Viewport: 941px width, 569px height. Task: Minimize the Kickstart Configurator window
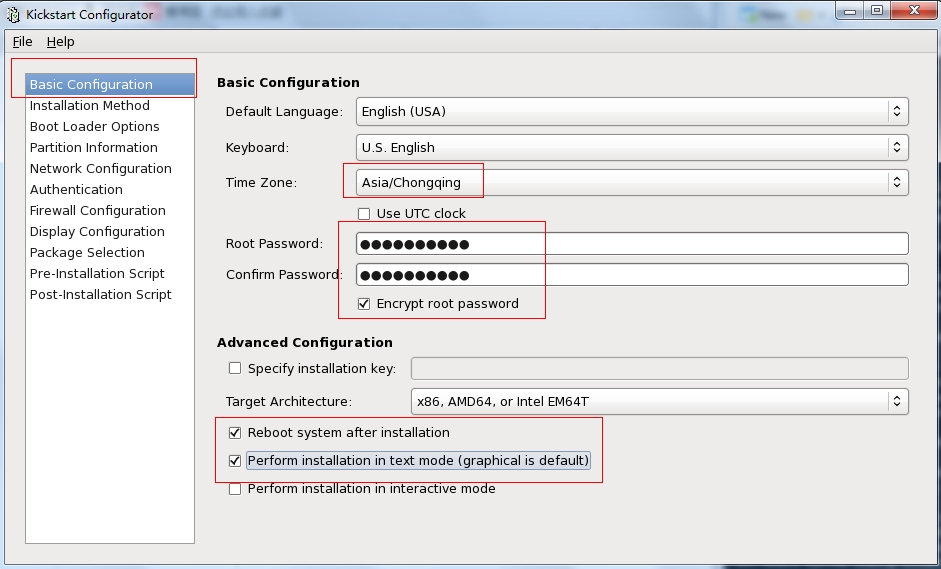[x=849, y=11]
